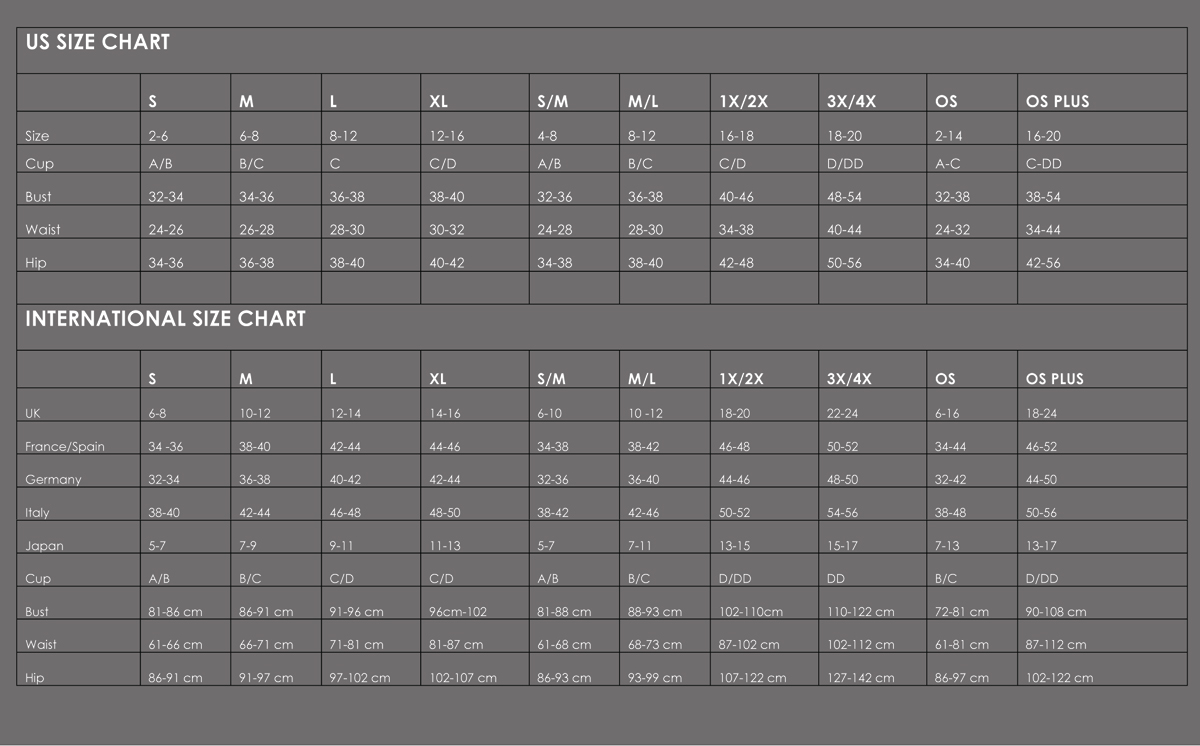The height and width of the screenshot is (746, 1200).
Task: Click the Italy row label
Action: 37,513
